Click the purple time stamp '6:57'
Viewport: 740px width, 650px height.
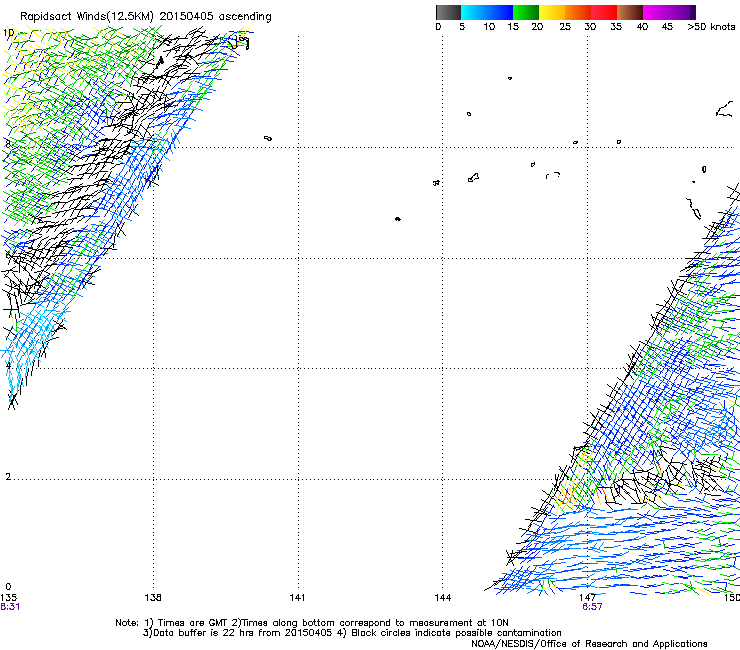pos(592,607)
